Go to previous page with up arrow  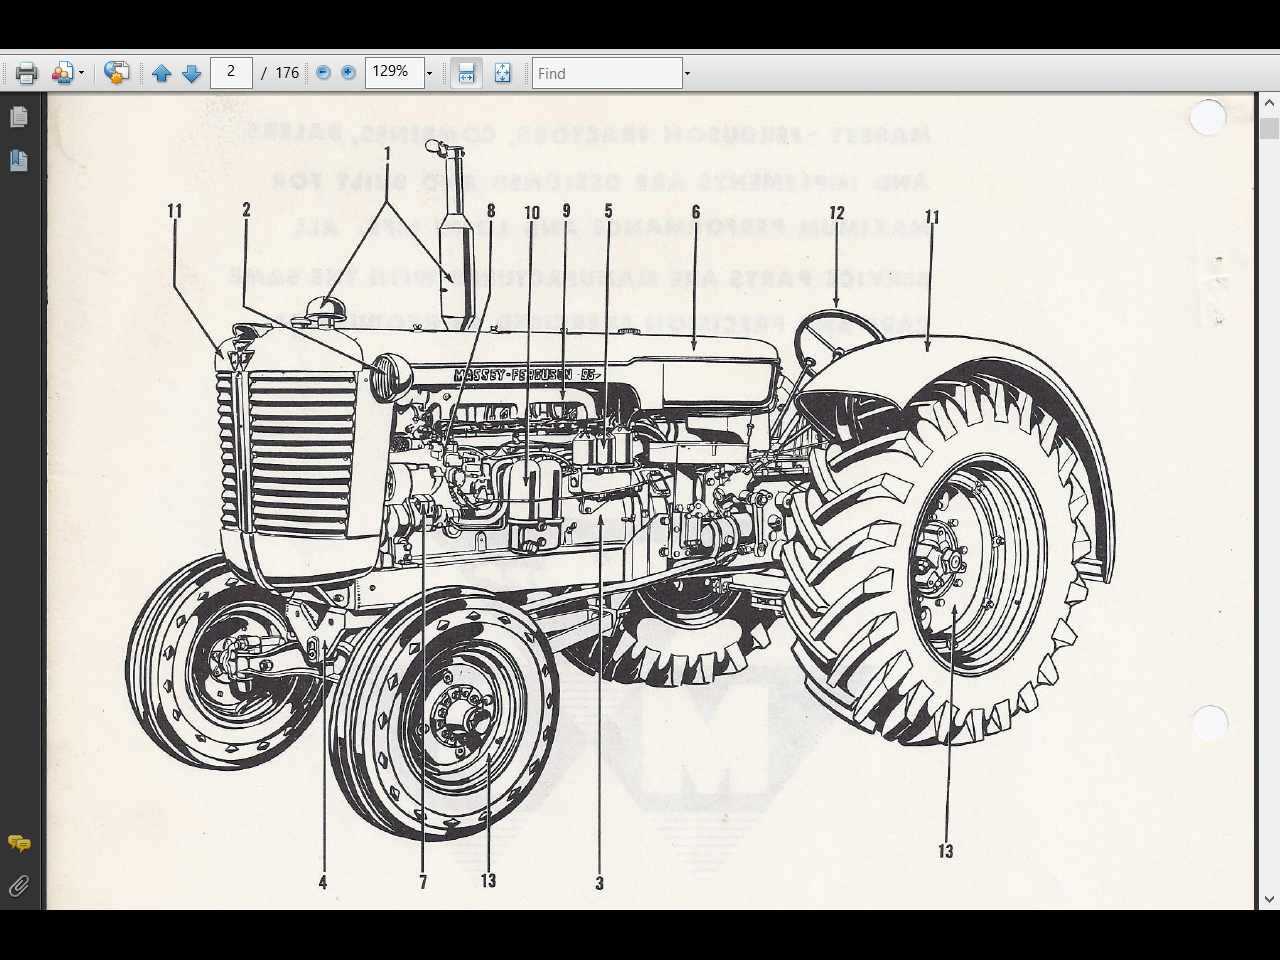(x=161, y=73)
